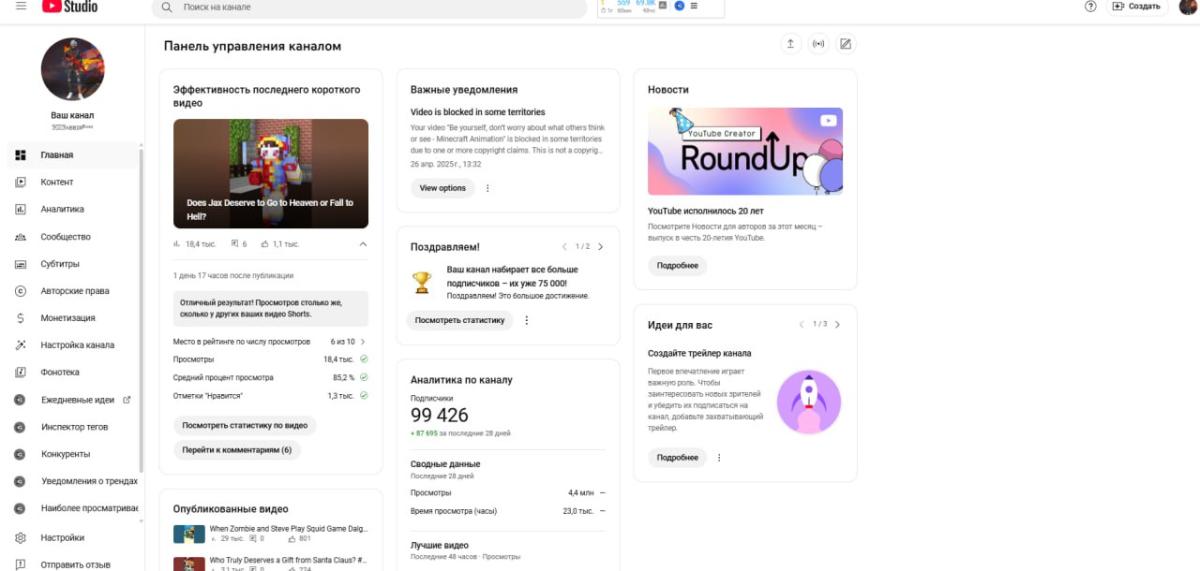Click the upload video icon
Image resolution: width=1200 pixels, height=571 pixels.
click(x=791, y=44)
